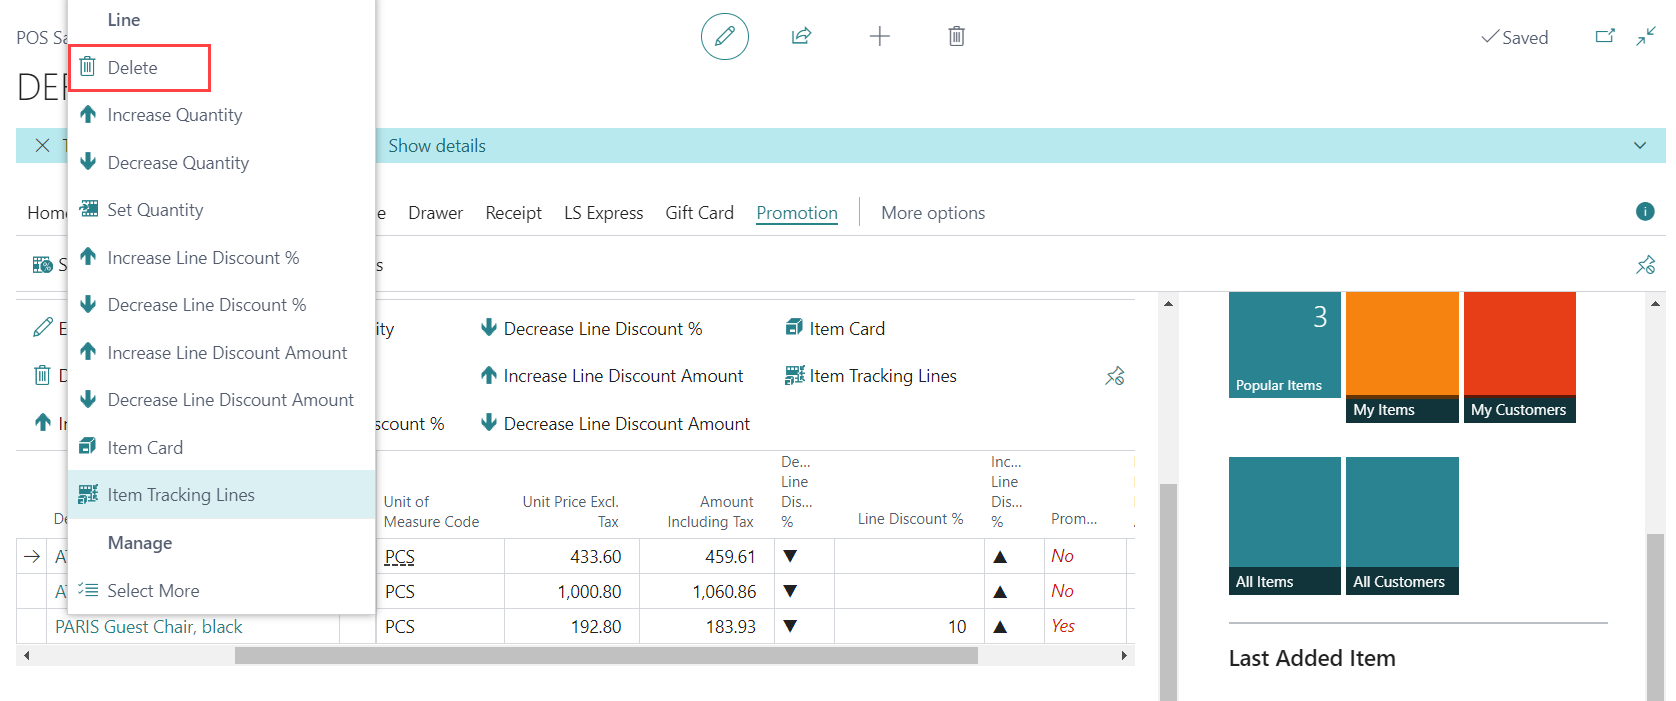Image resolution: width=1676 pixels, height=701 pixels.
Task: Choose Decrease Quantity in Line menu
Action: coord(221,162)
